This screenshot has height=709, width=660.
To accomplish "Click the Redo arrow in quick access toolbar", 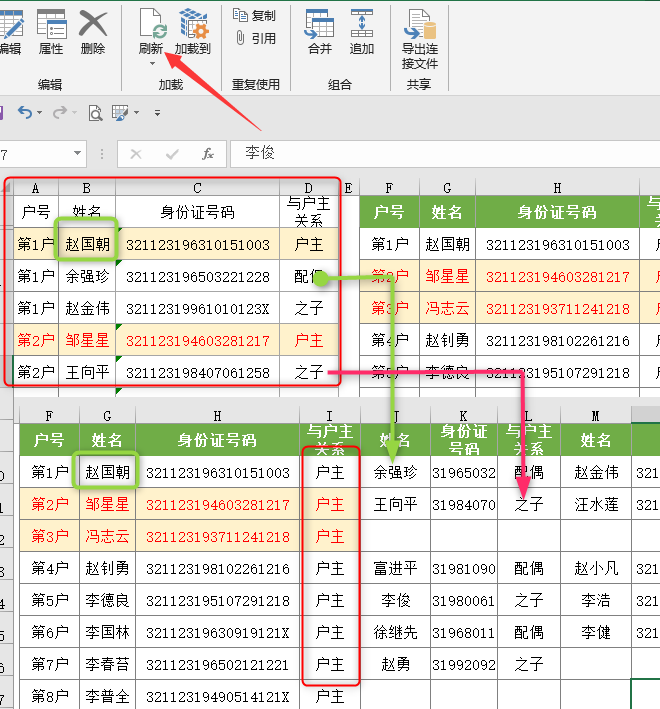I will [x=60, y=113].
